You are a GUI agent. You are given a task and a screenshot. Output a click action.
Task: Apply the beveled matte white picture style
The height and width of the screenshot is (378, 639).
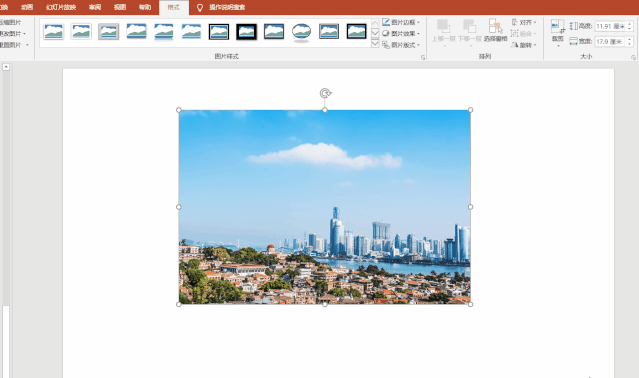pyautogui.click(x=81, y=31)
